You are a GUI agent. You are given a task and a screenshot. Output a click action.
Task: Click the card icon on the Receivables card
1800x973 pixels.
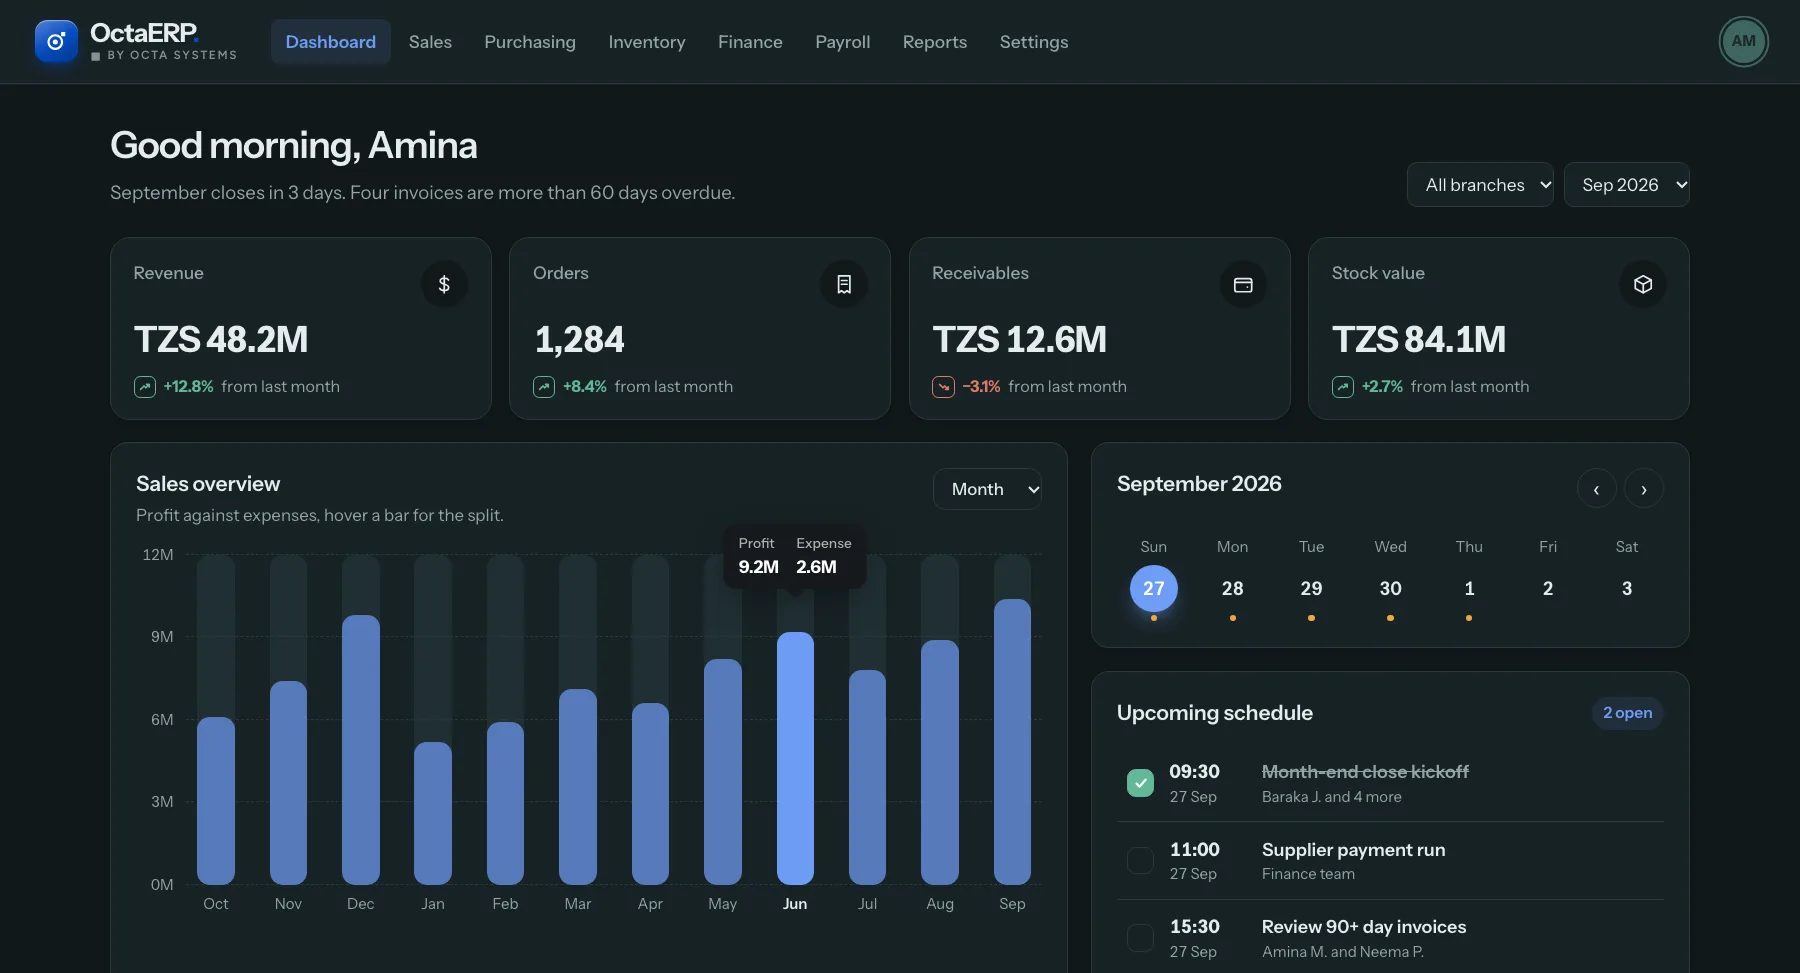pyautogui.click(x=1243, y=285)
